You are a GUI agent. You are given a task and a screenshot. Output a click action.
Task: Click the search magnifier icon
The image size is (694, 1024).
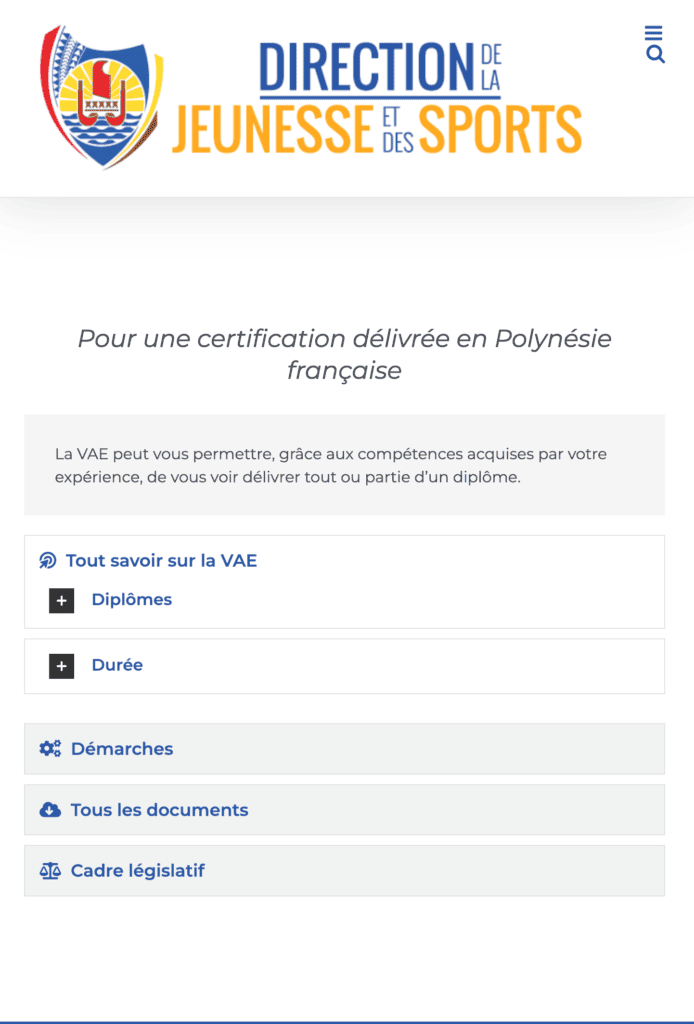click(655, 55)
